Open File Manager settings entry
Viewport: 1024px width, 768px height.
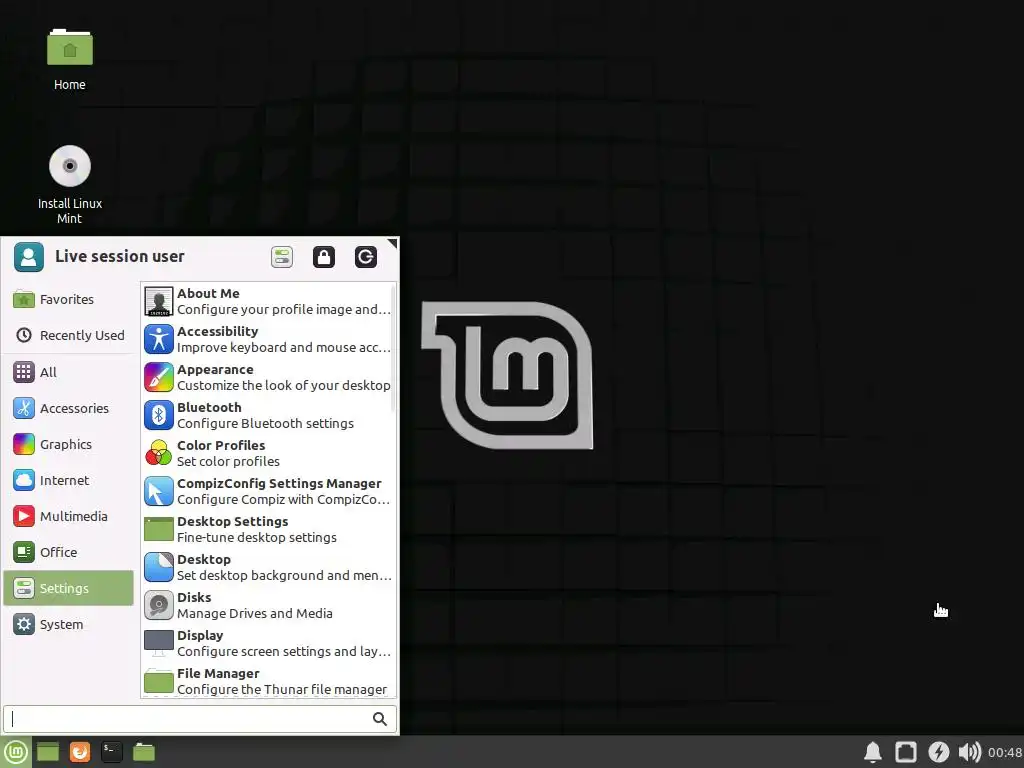pyautogui.click(x=268, y=680)
